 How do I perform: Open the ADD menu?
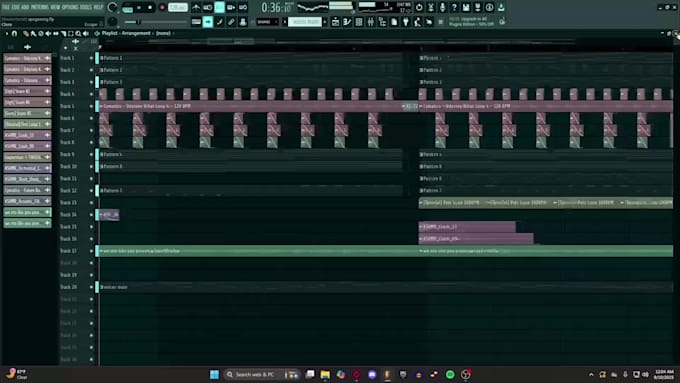pos(25,7)
